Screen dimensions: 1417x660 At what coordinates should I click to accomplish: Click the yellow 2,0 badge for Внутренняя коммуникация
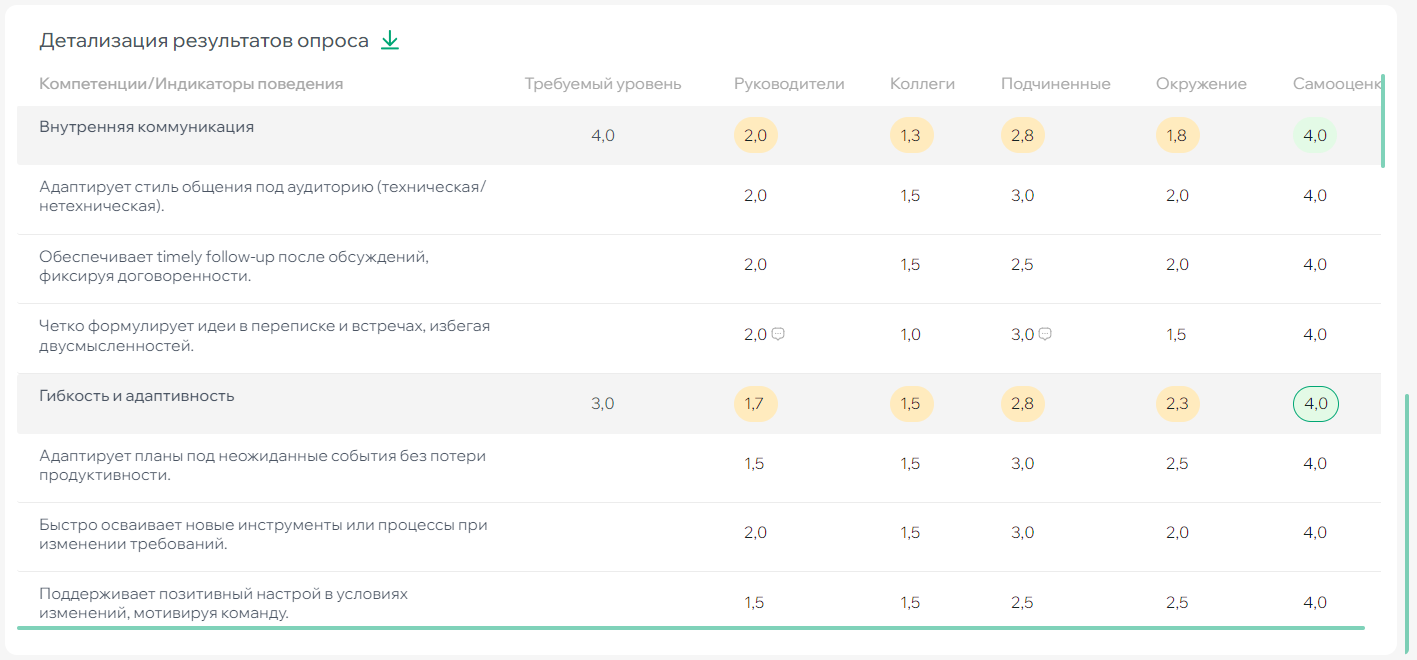tap(756, 134)
